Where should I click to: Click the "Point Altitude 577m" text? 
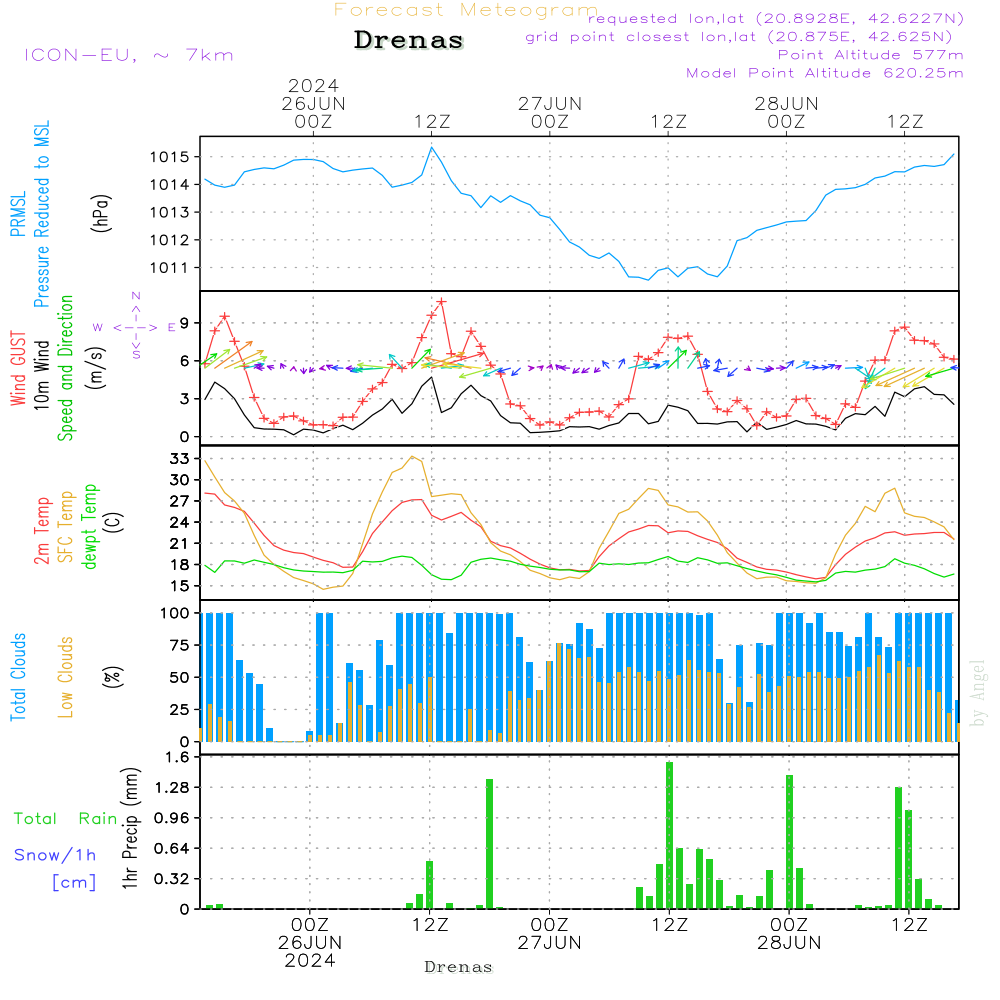tap(871, 55)
